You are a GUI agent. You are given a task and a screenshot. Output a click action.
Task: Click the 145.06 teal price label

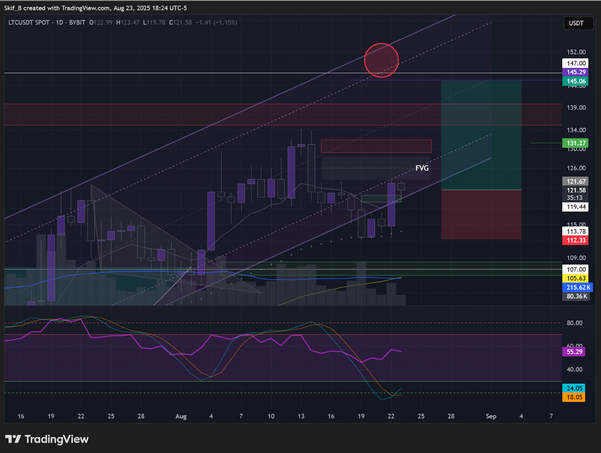[575, 82]
